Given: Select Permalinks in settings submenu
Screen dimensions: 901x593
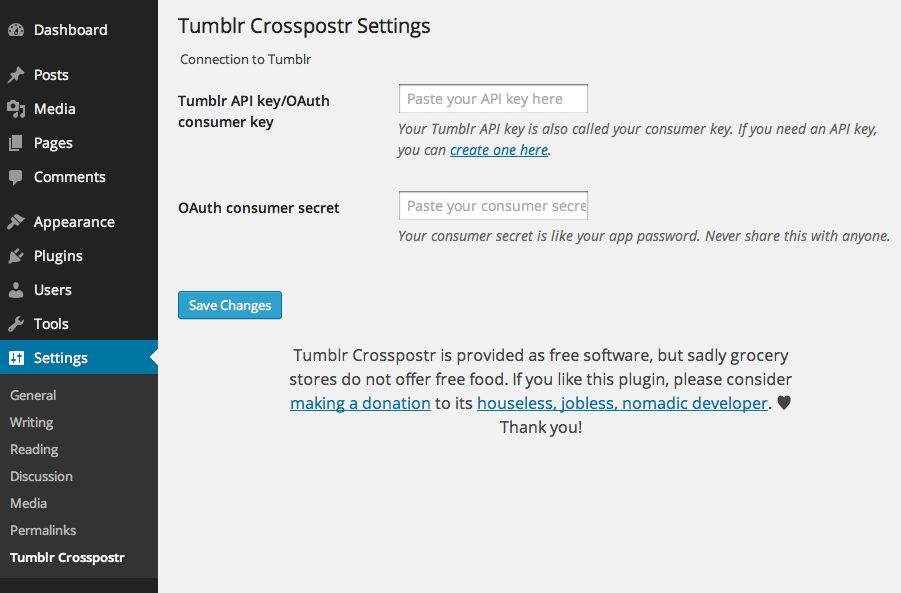Looking at the screenshot, I should pos(43,530).
